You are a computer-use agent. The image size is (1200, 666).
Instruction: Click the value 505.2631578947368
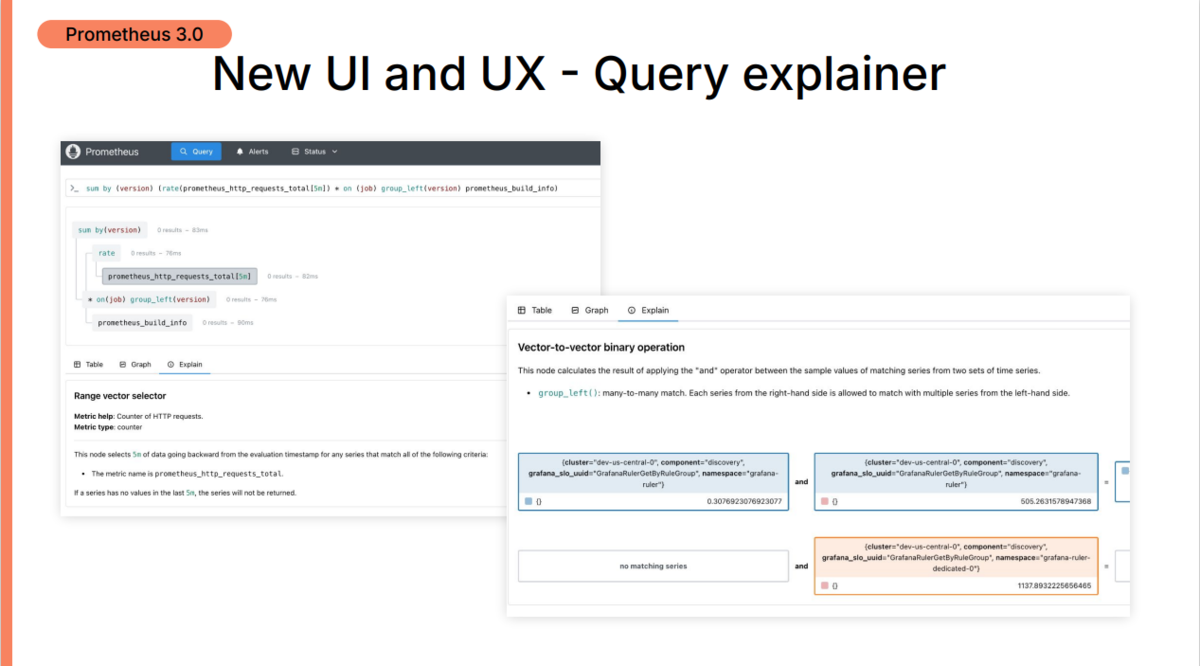1056,501
